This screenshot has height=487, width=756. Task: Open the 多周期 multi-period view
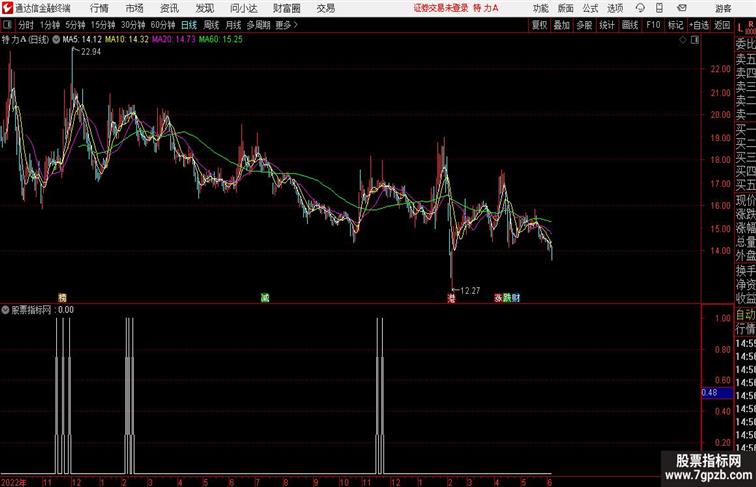(x=258, y=25)
